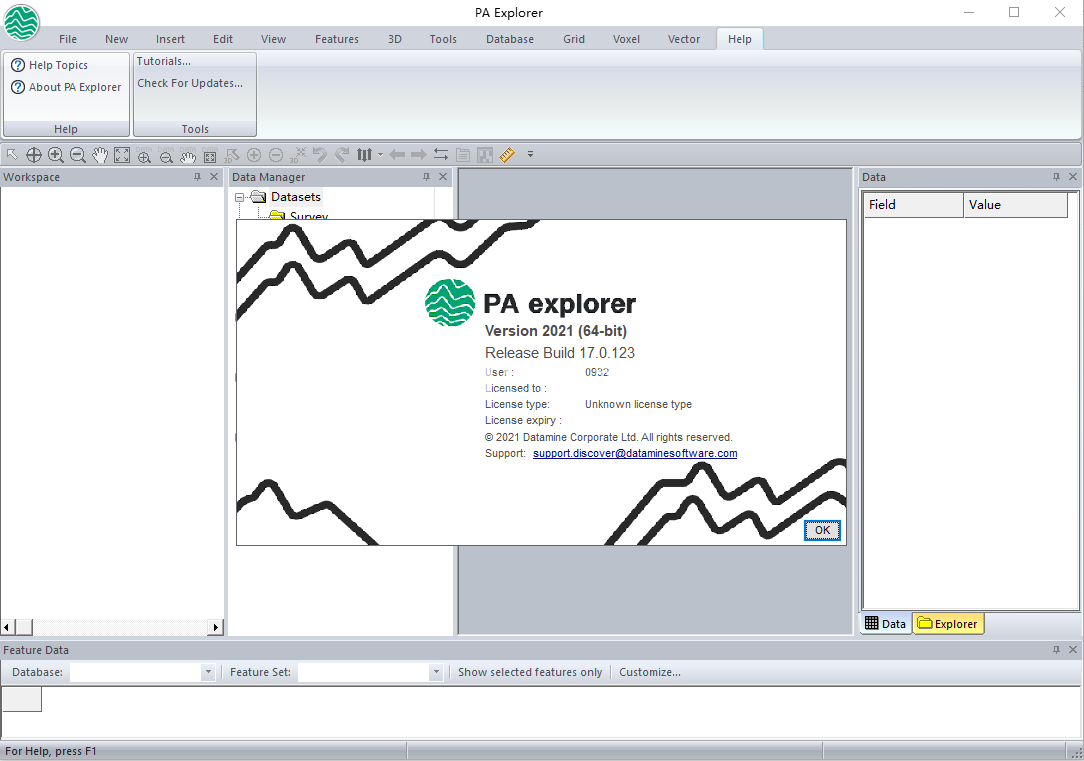1084x761 pixels.
Task: Switch to the Edit ribbon tab
Action: [x=223, y=39]
